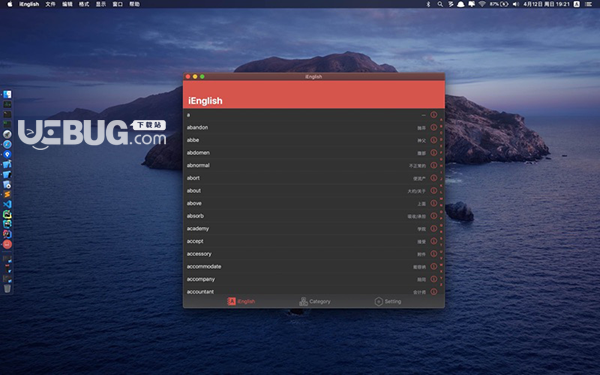The height and width of the screenshot is (375, 600).
Task: Click the Bluetooth menu bar icon
Action: tap(429, 4)
